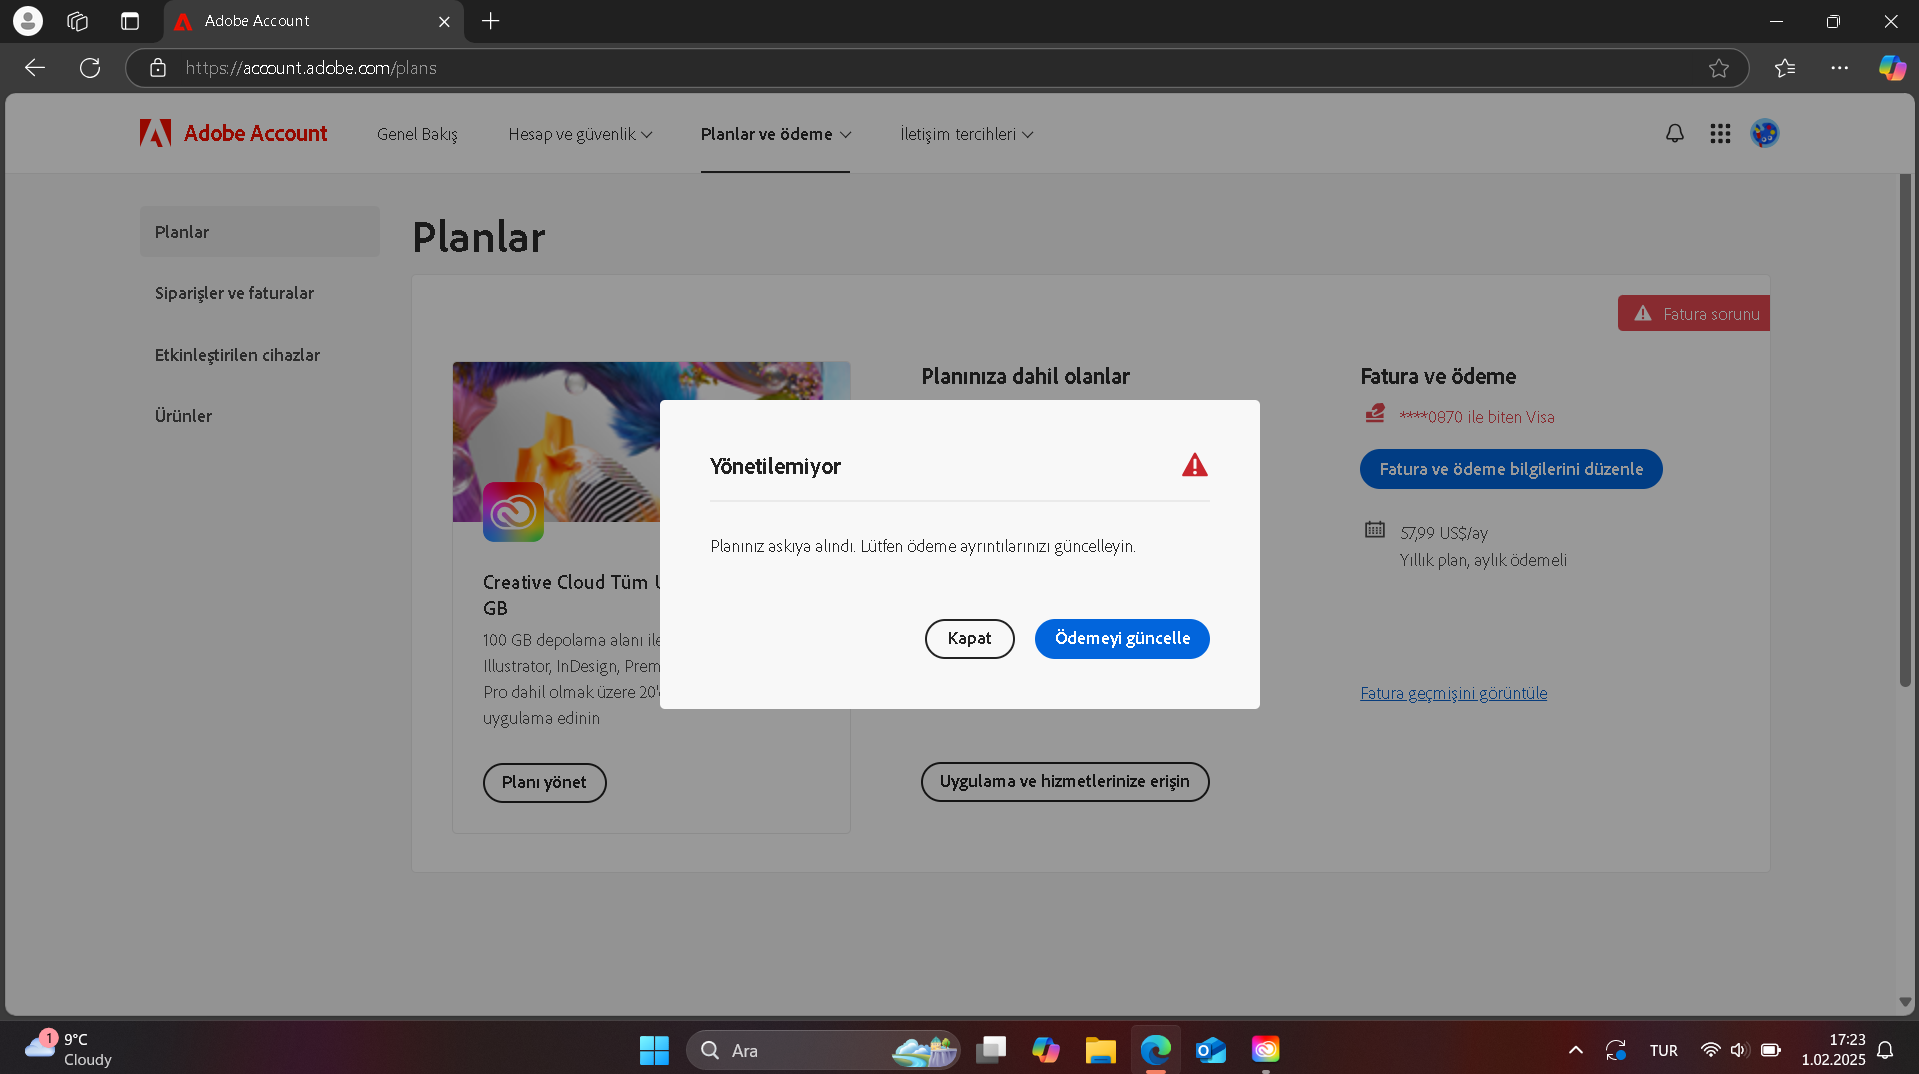
Task: Click Uygulama ve hizmetlerinize erişin button
Action: (1065, 782)
